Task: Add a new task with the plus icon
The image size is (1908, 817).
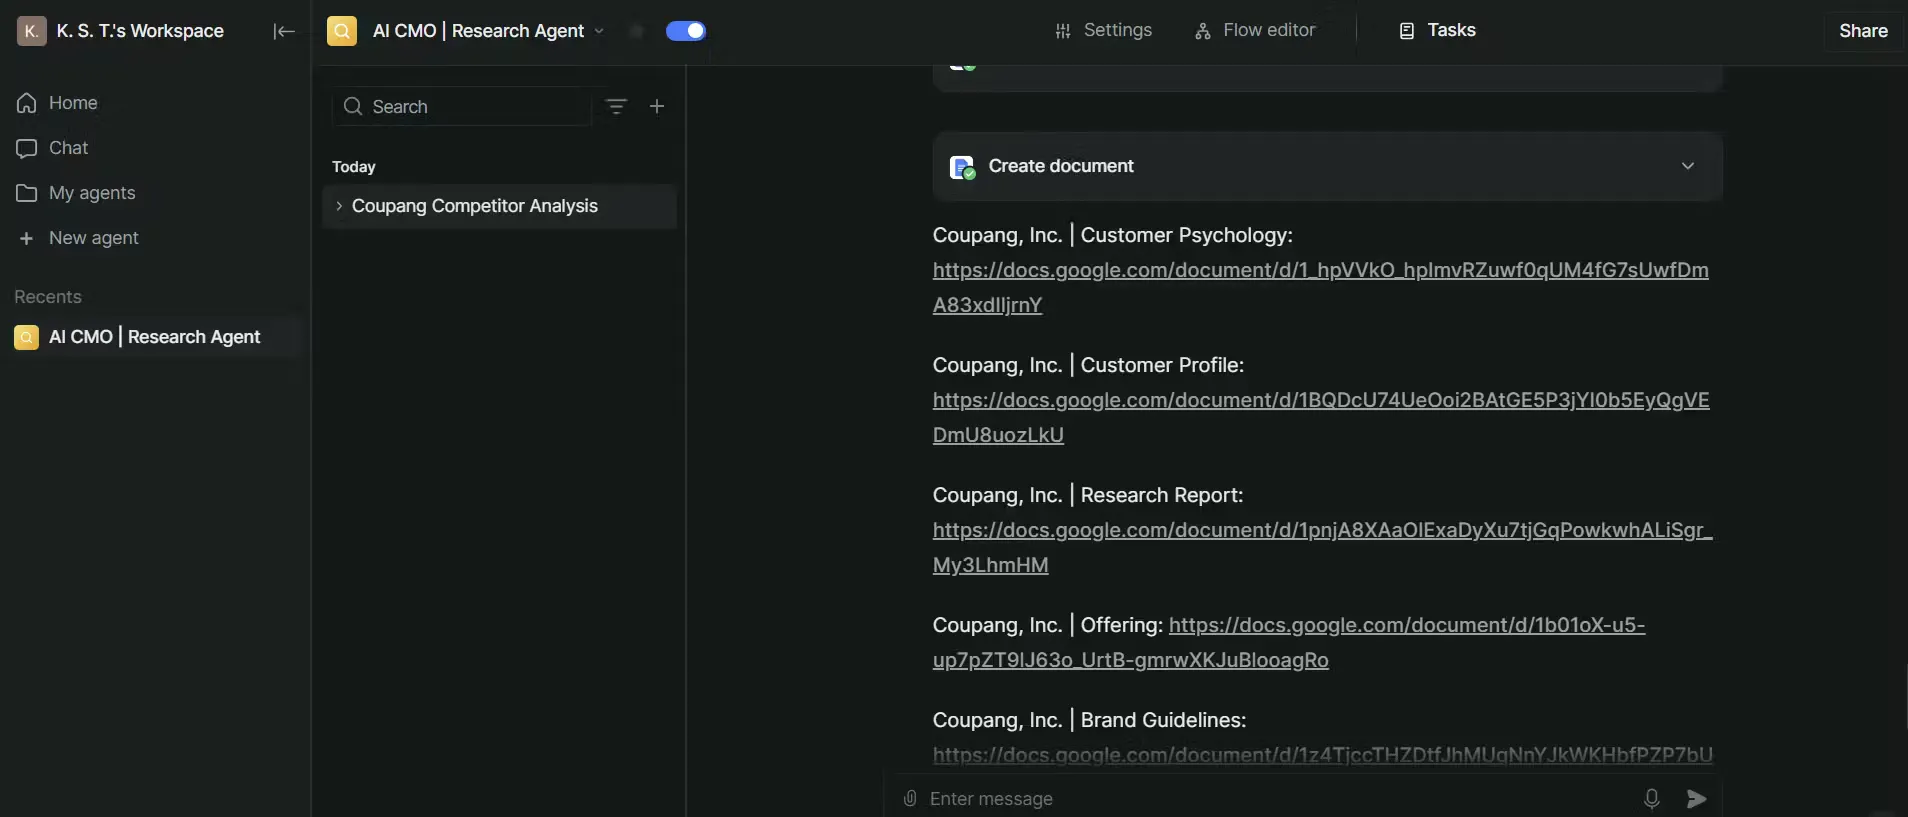Action: [657, 106]
